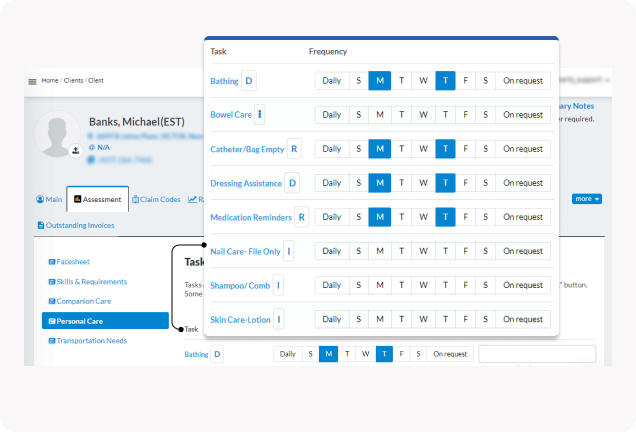The height and width of the screenshot is (432, 636).
Task: Open the Shampoo/ Comb task link
Action: tap(240, 286)
